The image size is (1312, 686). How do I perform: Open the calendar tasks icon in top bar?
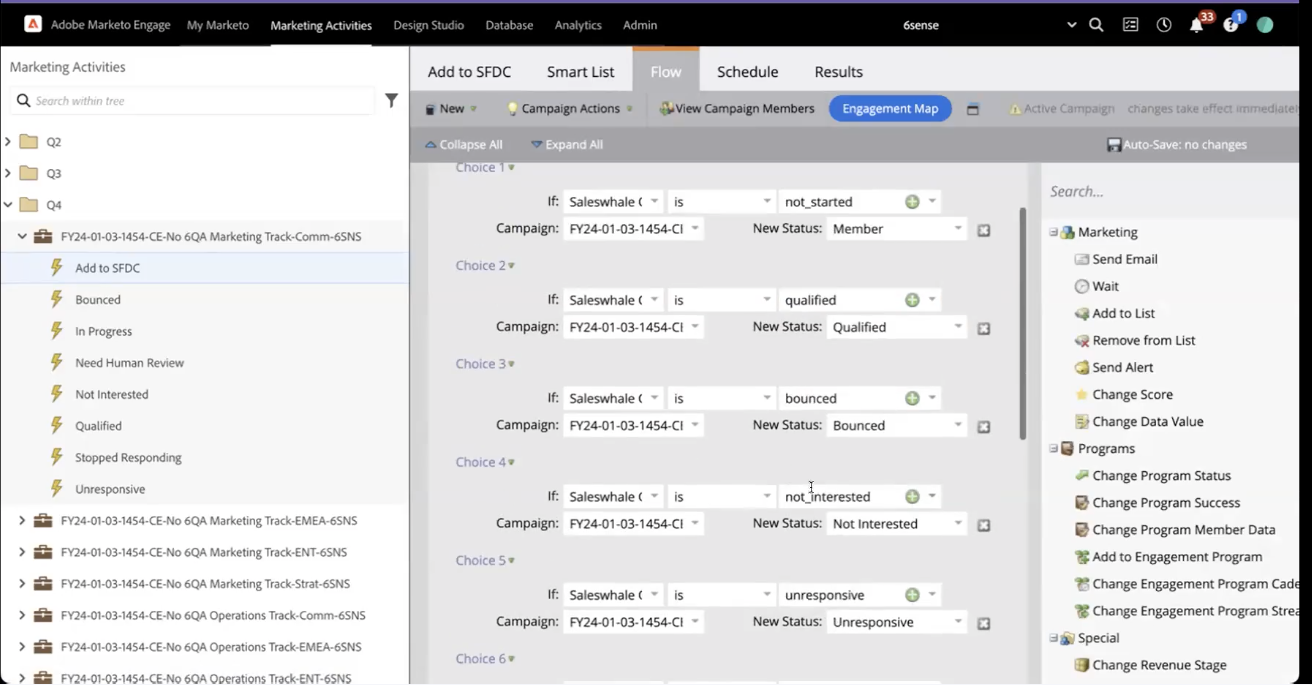pos(1130,25)
